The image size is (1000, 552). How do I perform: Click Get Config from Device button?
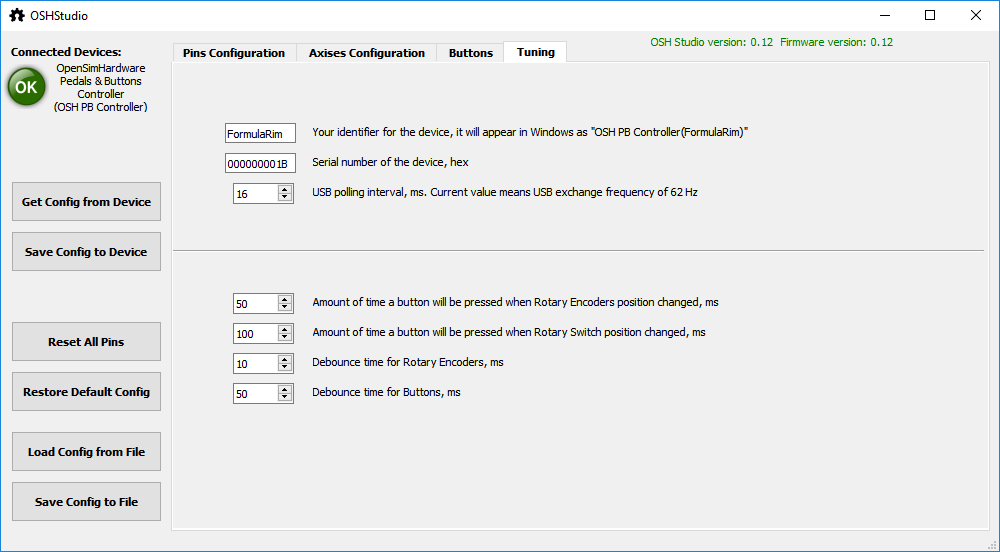[86, 202]
